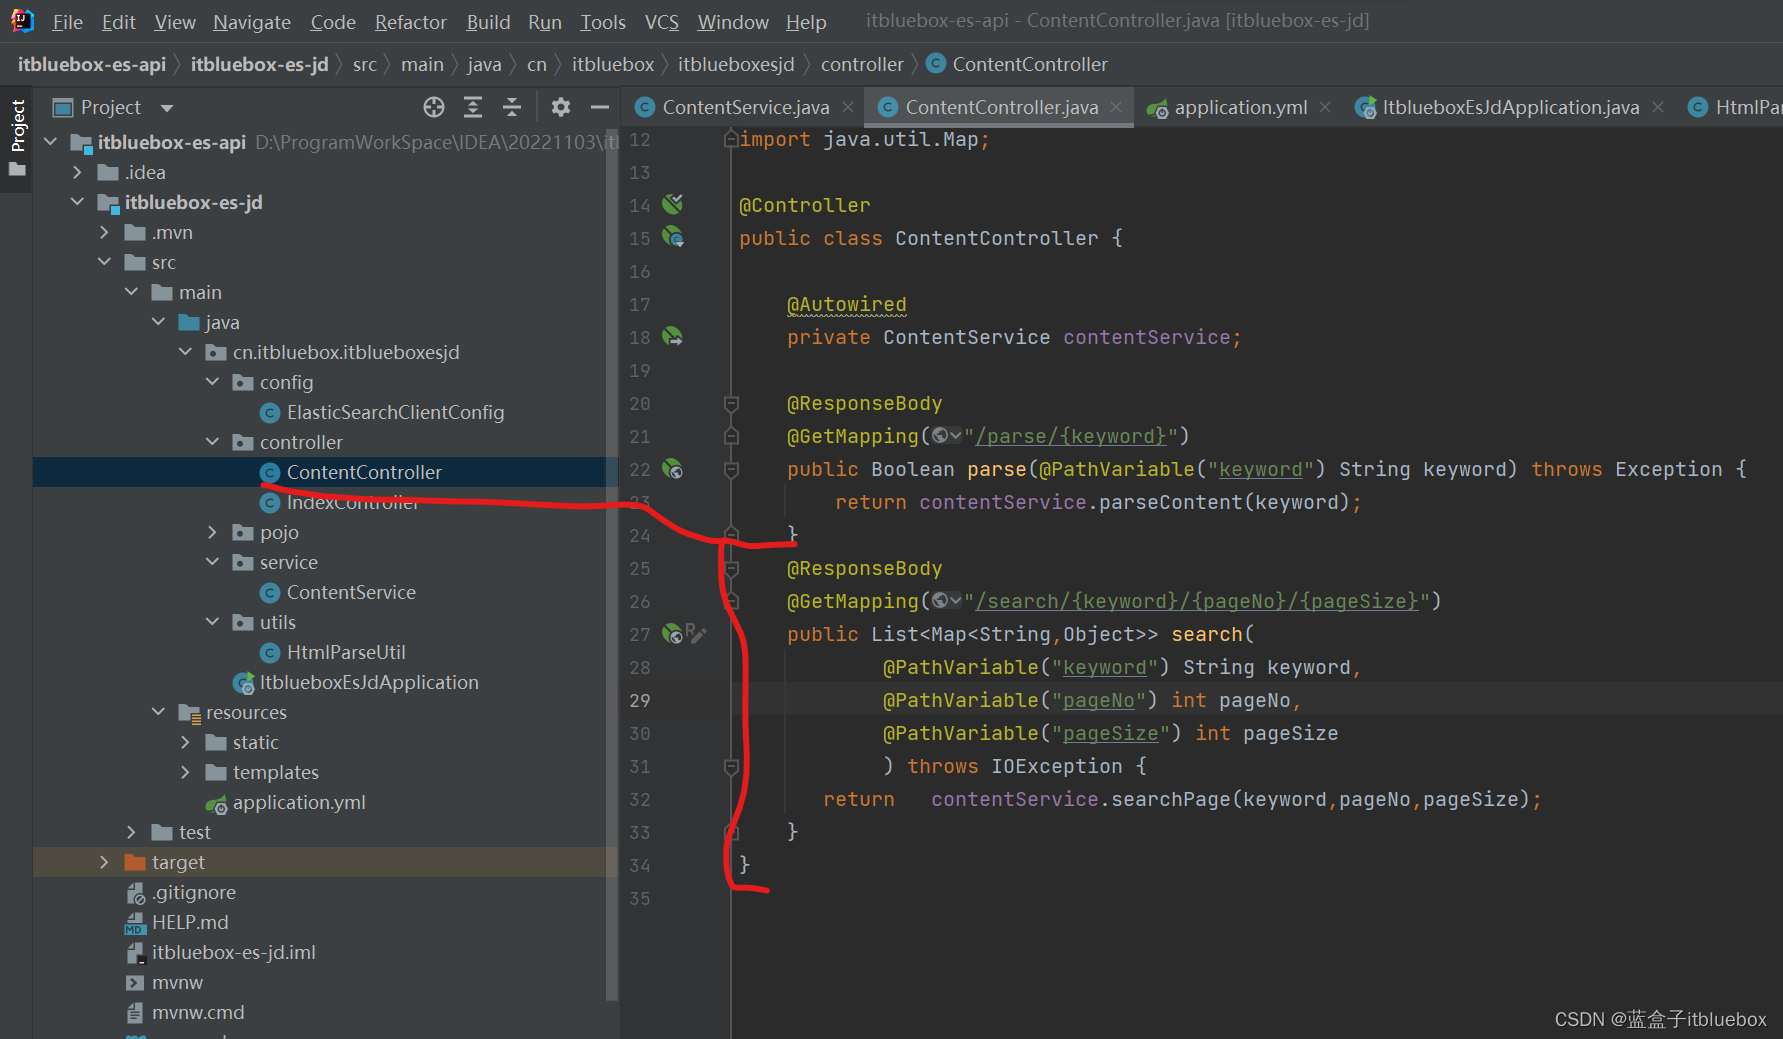
Task: Select ContentService in project tree
Action: click(351, 592)
